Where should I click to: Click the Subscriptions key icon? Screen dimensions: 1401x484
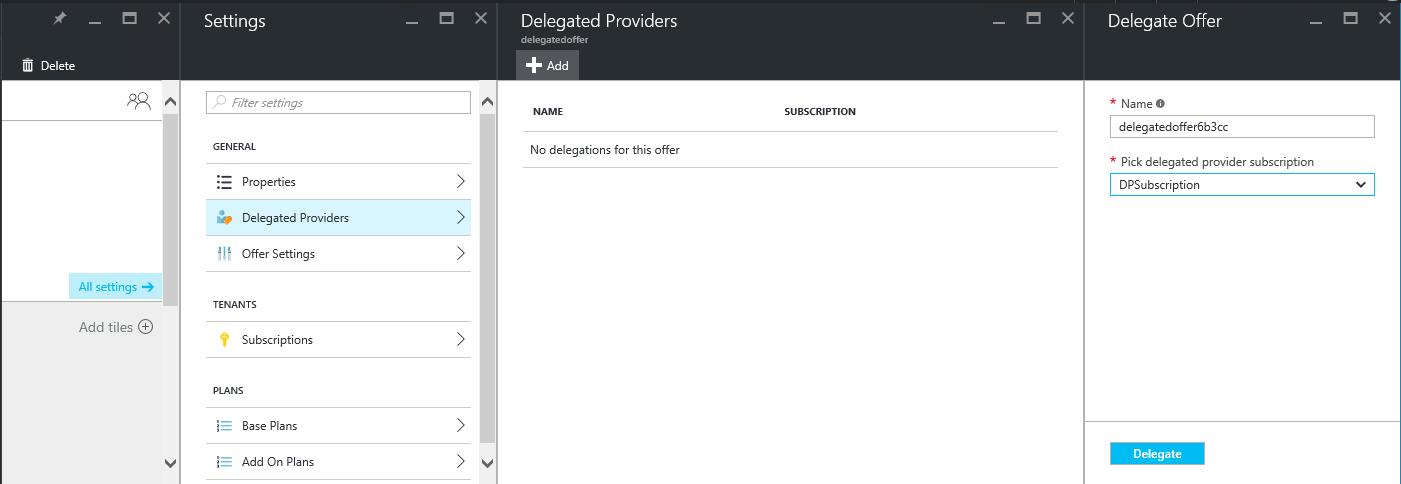click(224, 340)
